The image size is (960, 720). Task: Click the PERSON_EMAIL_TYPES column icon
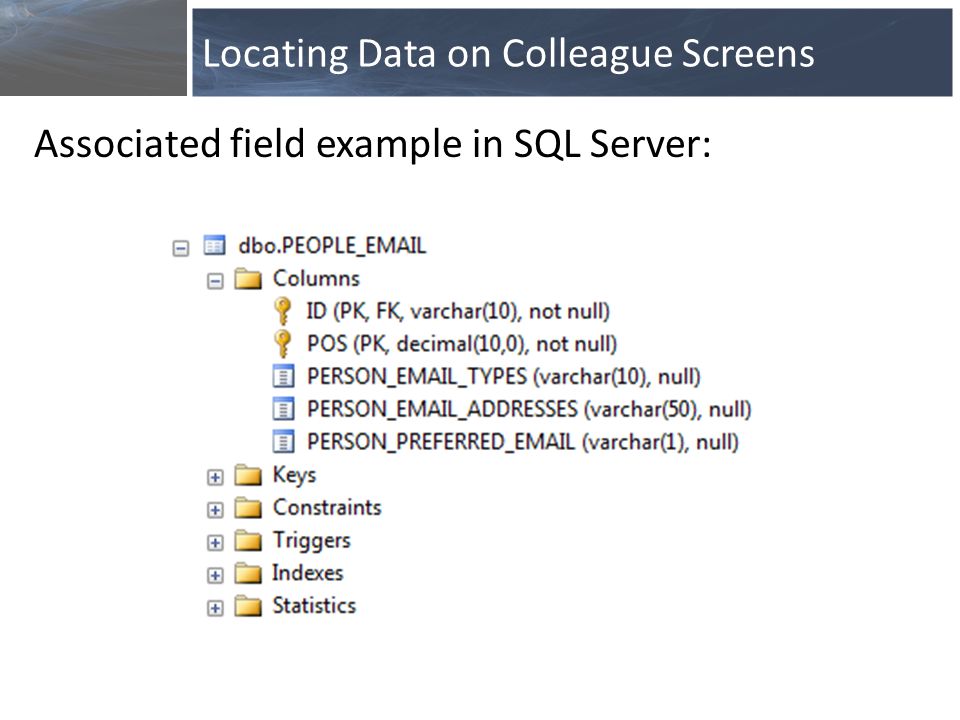(283, 377)
